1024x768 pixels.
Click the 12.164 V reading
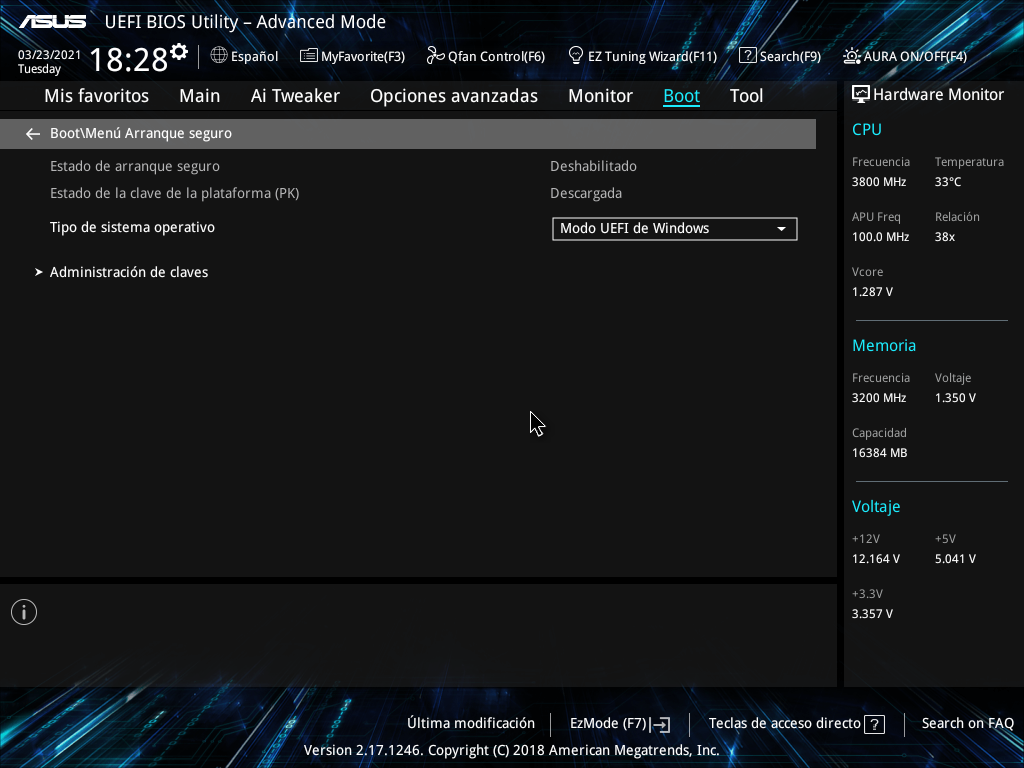876,559
